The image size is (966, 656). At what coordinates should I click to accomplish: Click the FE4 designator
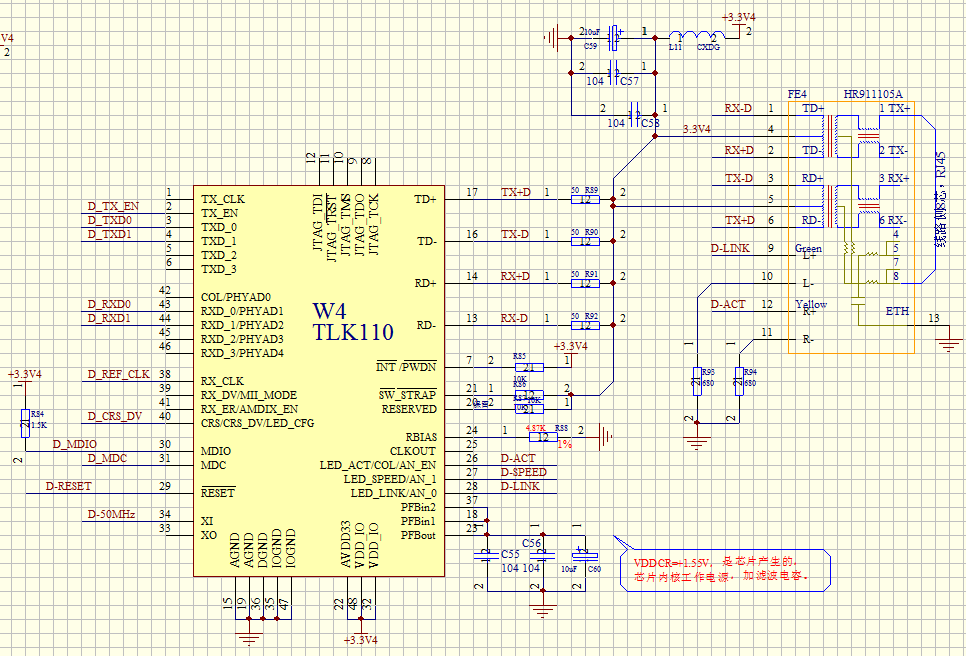(797, 94)
